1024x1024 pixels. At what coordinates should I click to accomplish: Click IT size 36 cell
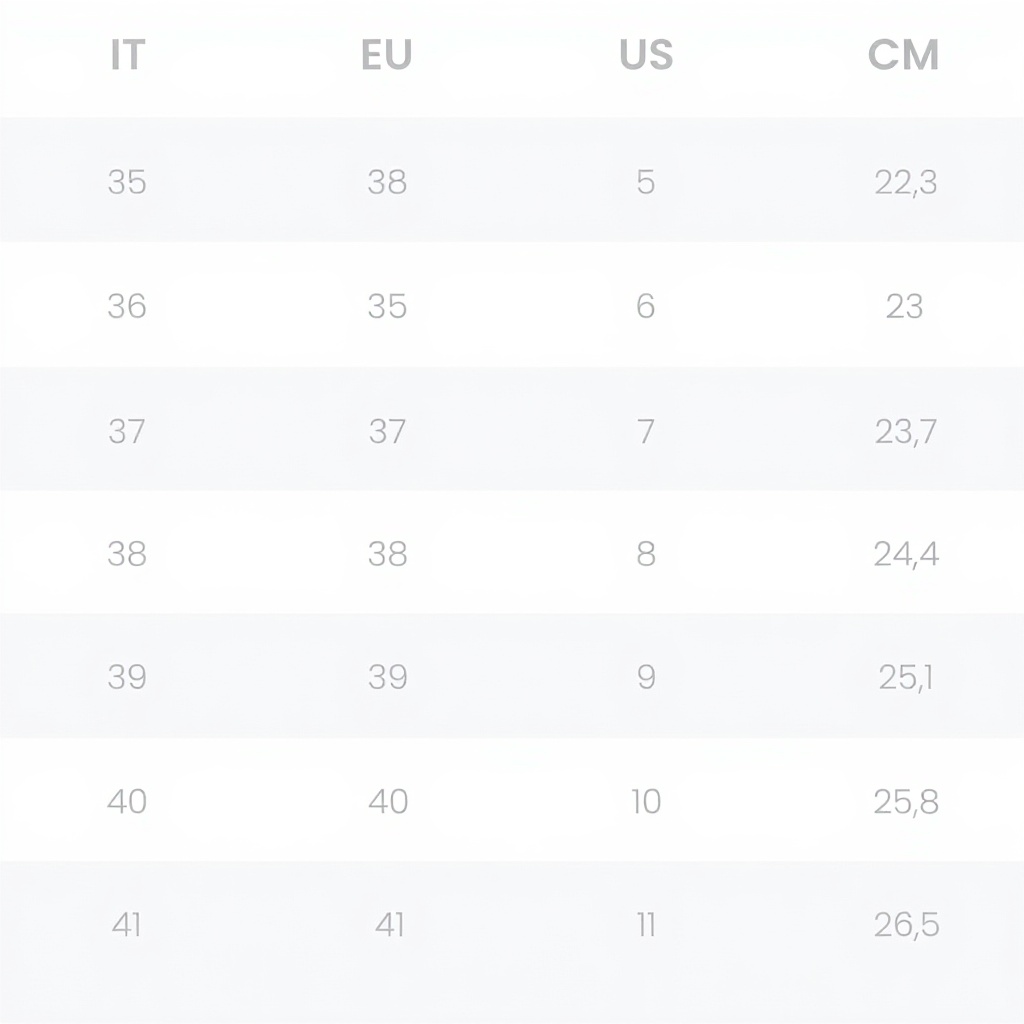127,306
